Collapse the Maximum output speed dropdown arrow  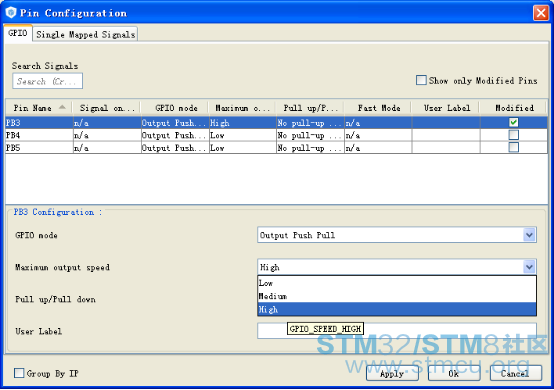(529, 267)
